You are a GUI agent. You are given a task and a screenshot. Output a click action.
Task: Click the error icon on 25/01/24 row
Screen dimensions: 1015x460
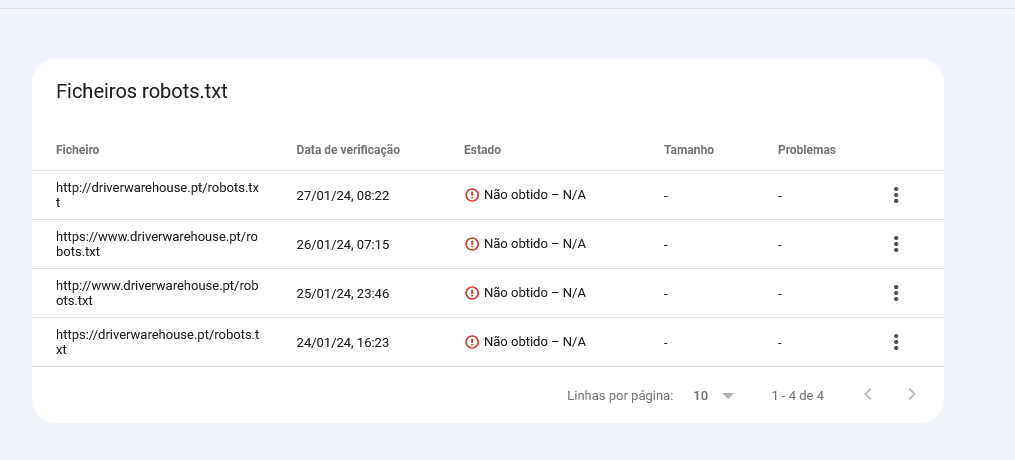tap(472, 293)
